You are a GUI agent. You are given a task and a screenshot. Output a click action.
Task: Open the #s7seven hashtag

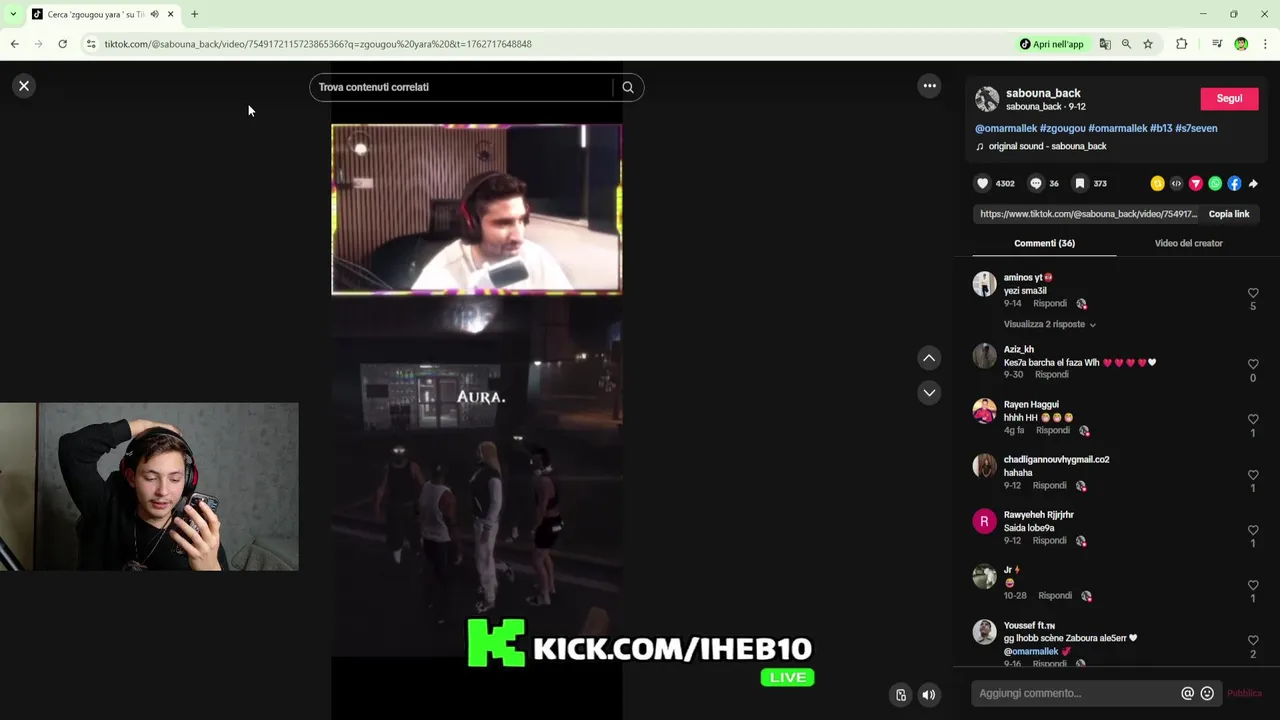1196,128
